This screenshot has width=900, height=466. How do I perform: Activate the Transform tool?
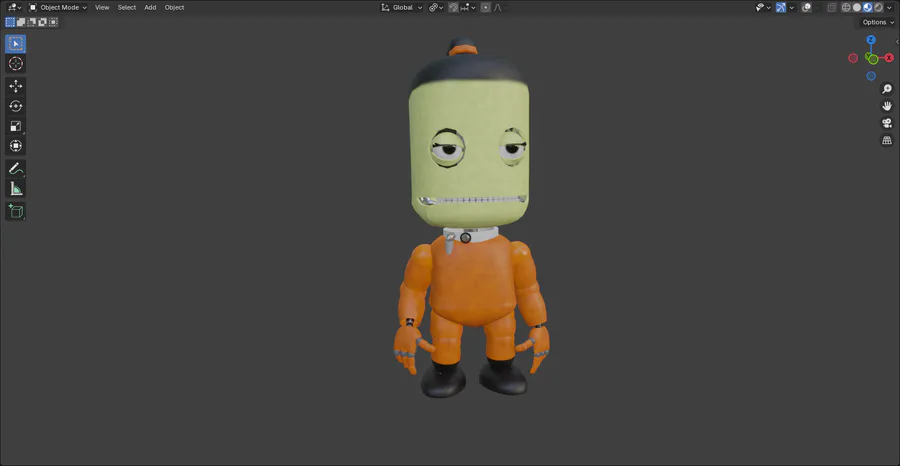(15, 146)
